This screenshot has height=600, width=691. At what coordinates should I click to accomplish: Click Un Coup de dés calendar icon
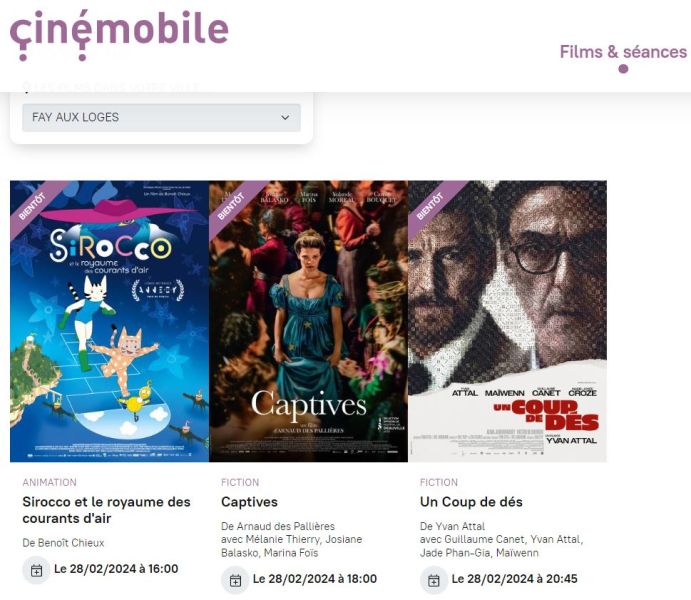[x=434, y=581]
